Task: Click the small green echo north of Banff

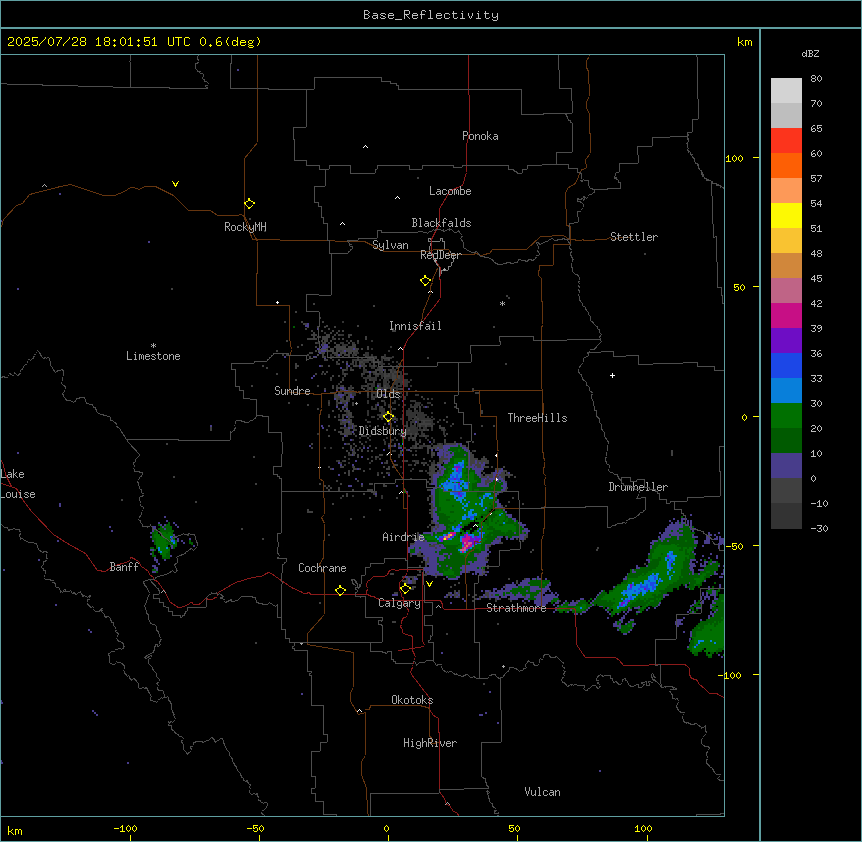Action: point(164,539)
